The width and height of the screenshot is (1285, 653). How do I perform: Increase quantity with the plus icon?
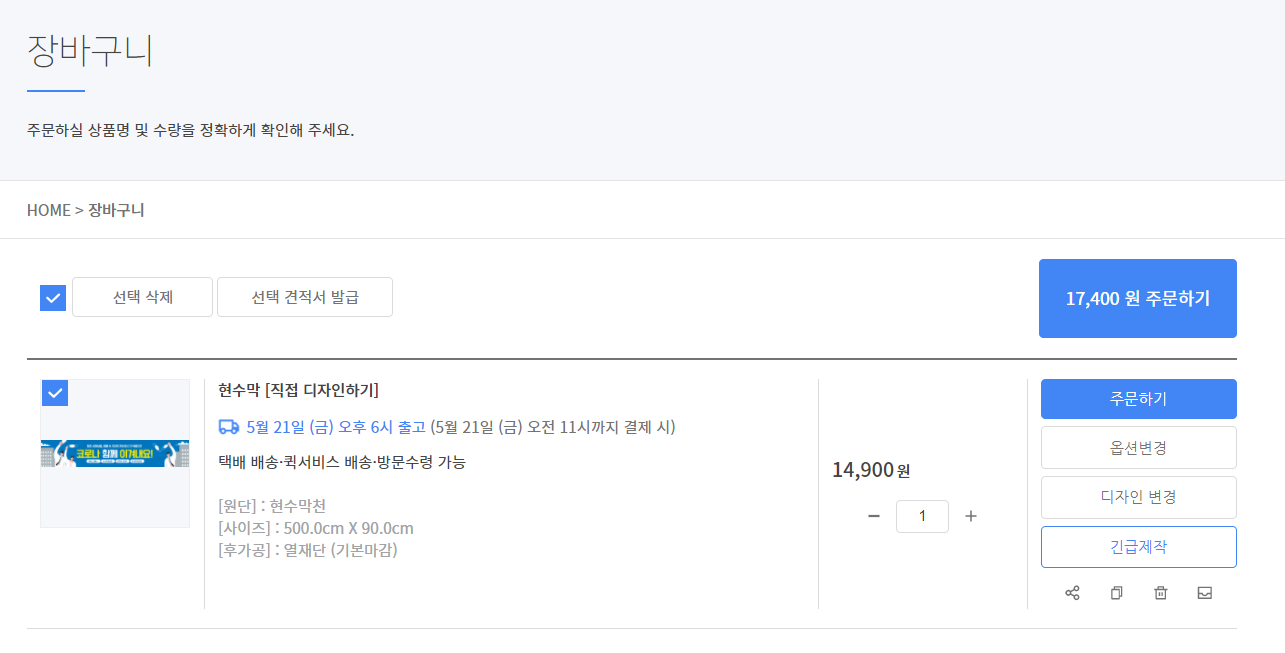[x=970, y=516]
